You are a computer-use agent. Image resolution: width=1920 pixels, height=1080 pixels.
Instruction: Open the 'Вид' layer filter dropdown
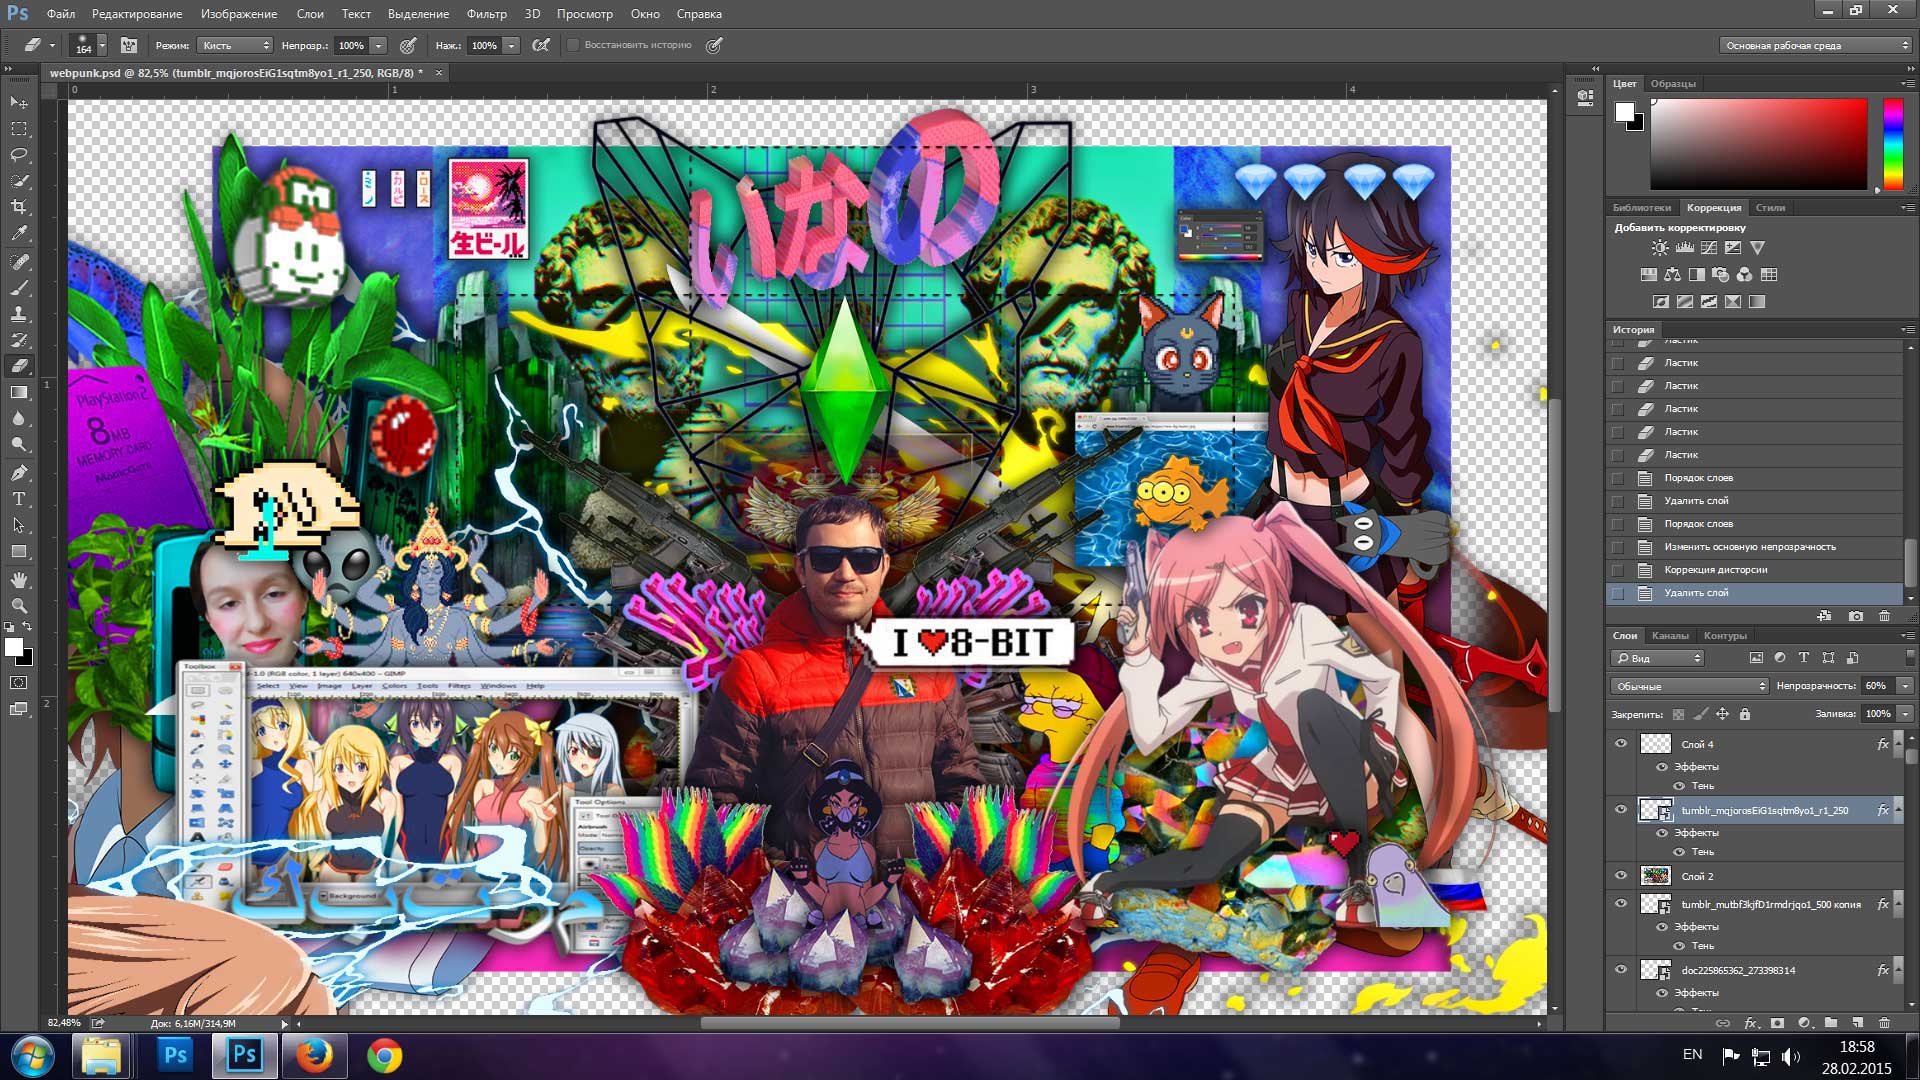pos(1657,658)
